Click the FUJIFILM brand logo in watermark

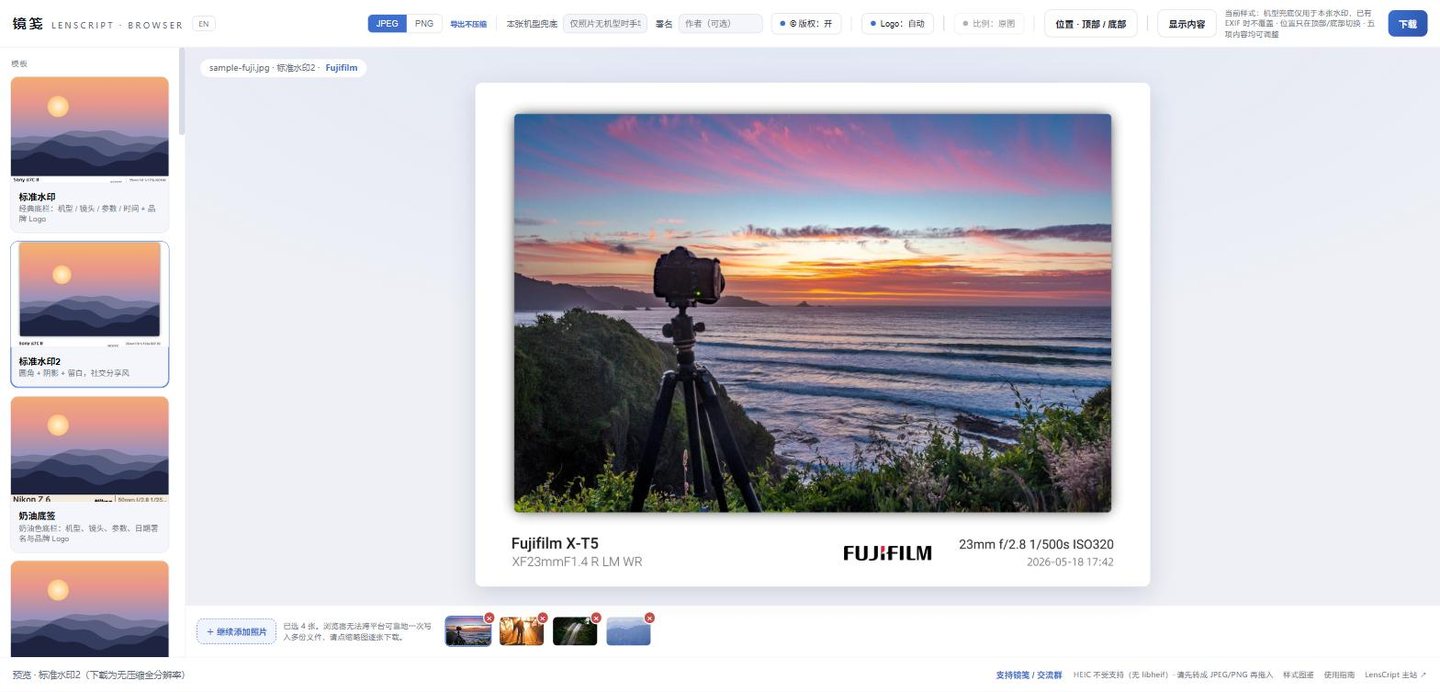887,553
